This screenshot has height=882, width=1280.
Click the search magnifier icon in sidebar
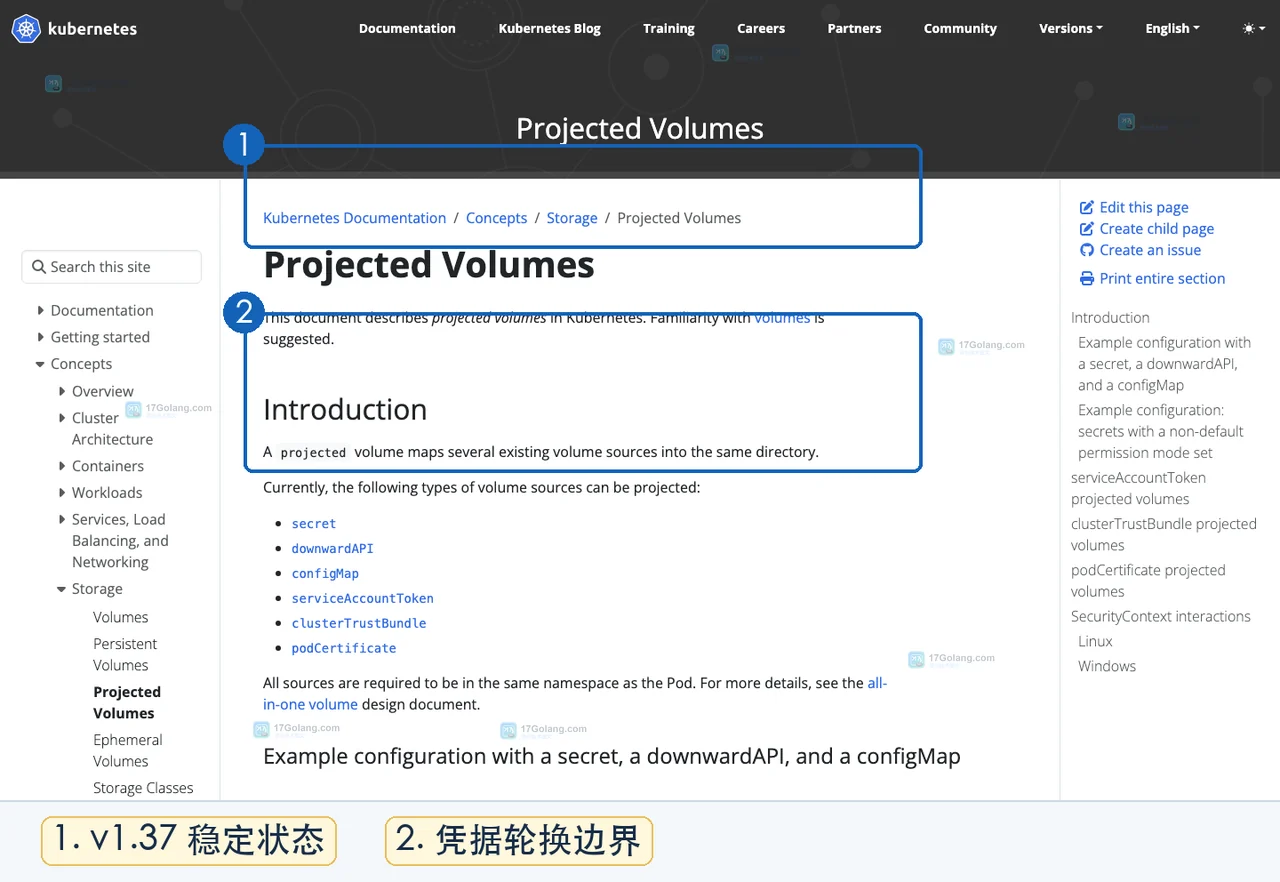tap(39, 267)
